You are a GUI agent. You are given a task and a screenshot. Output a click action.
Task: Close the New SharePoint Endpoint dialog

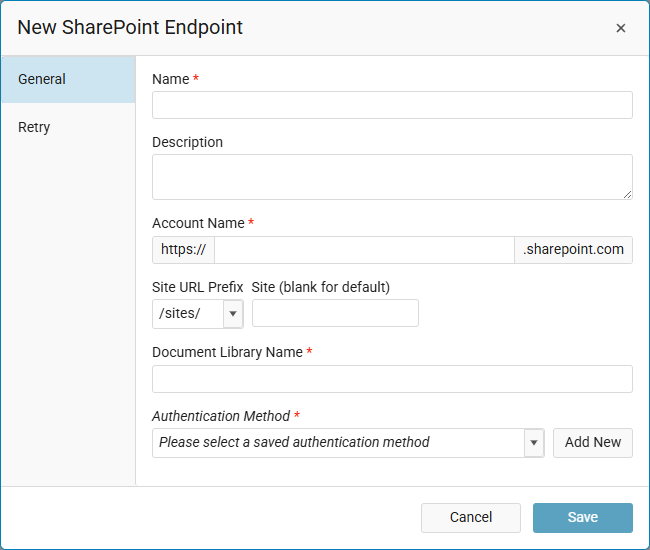620,28
